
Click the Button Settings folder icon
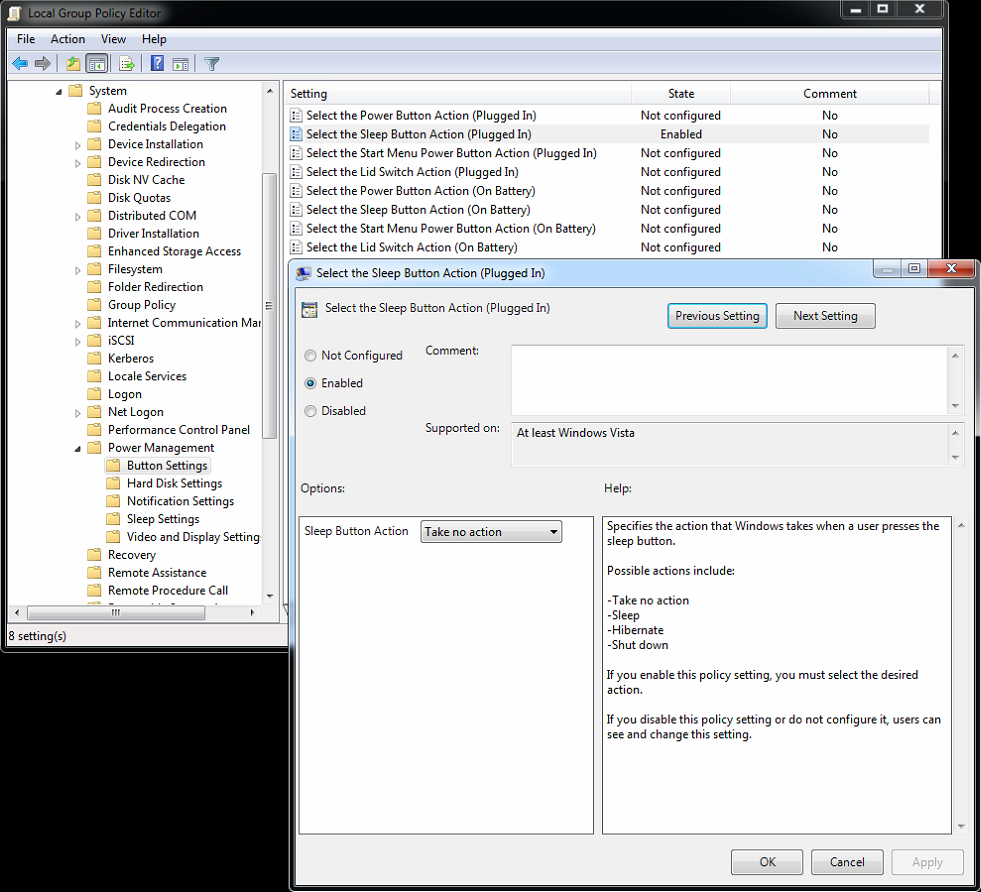click(113, 465)
